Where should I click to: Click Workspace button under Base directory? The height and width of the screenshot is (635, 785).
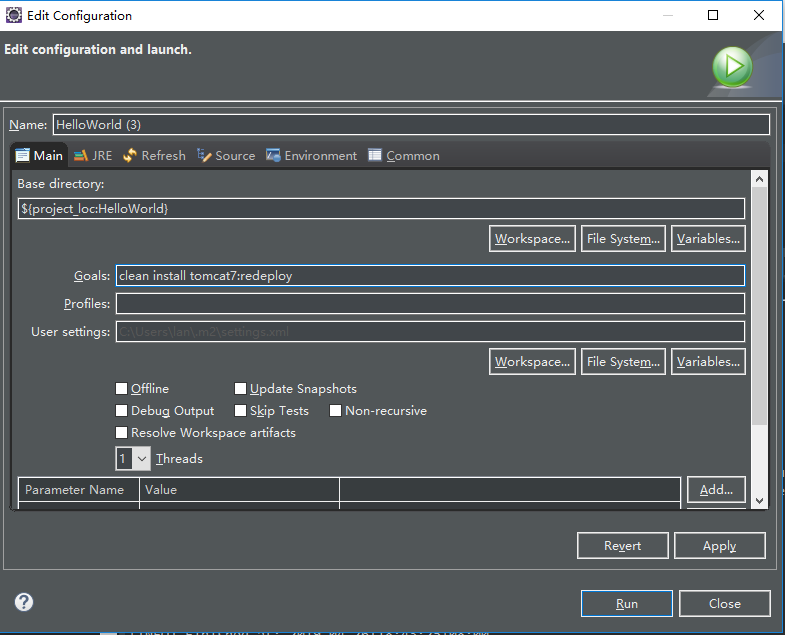pos(532,239)
